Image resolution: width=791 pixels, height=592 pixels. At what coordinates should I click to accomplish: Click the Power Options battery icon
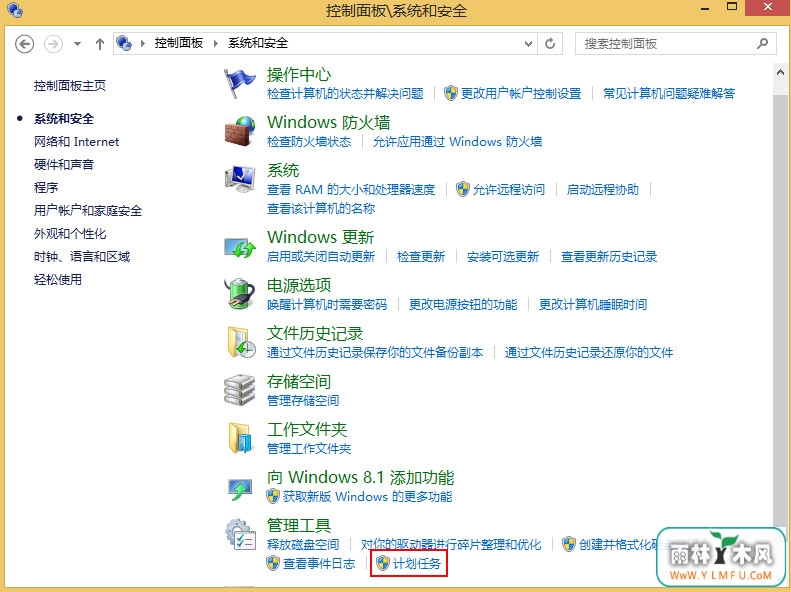click(239, 293)
